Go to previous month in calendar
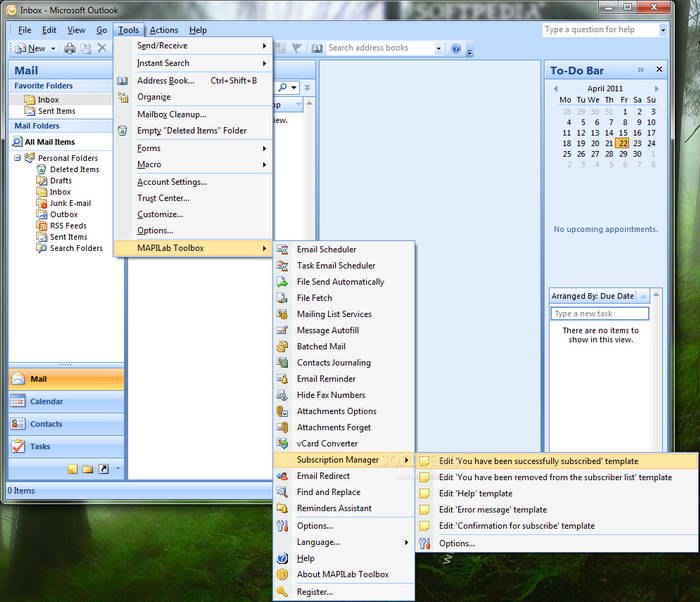 point(556,88)
